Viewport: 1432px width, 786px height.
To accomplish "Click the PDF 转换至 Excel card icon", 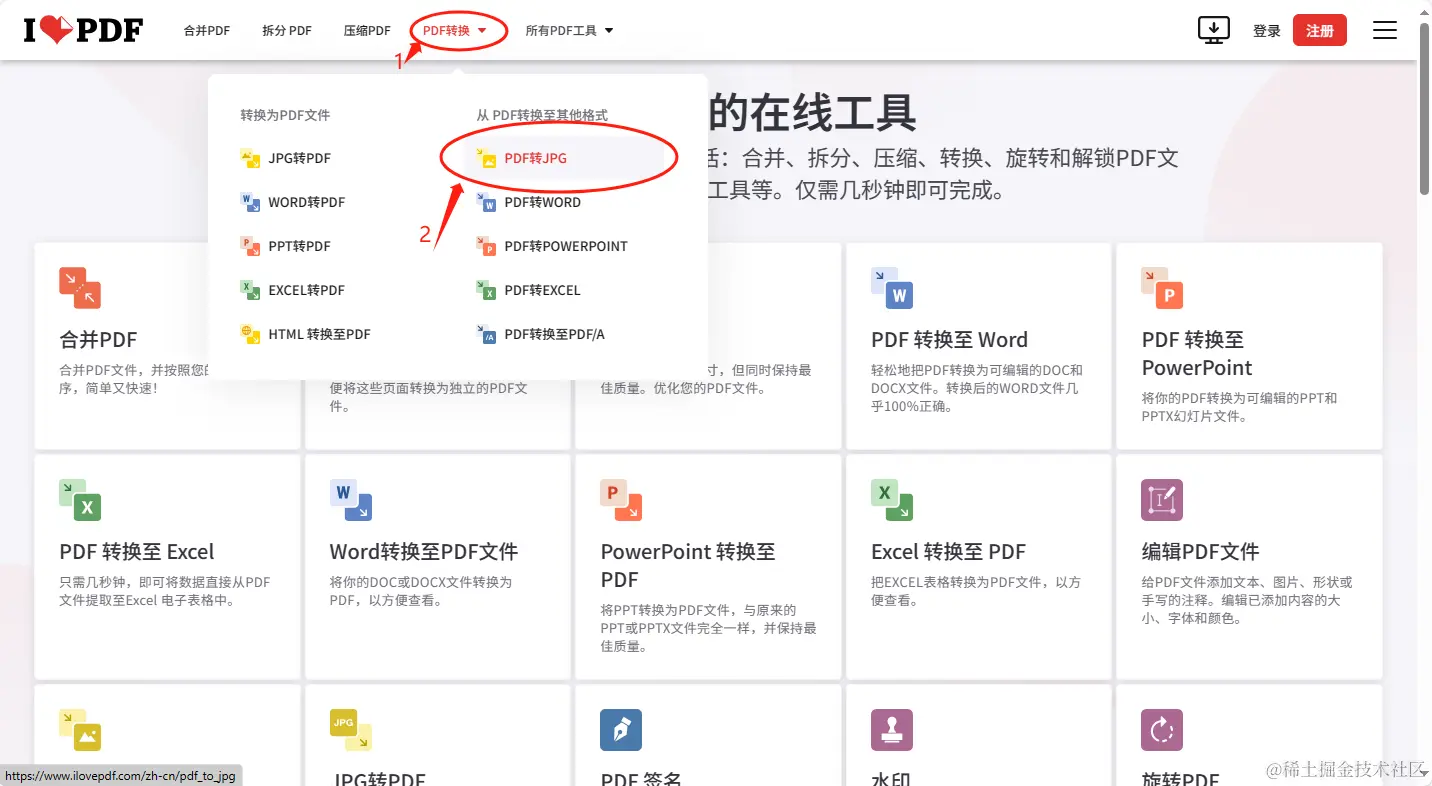I will [x=80, y=500].
